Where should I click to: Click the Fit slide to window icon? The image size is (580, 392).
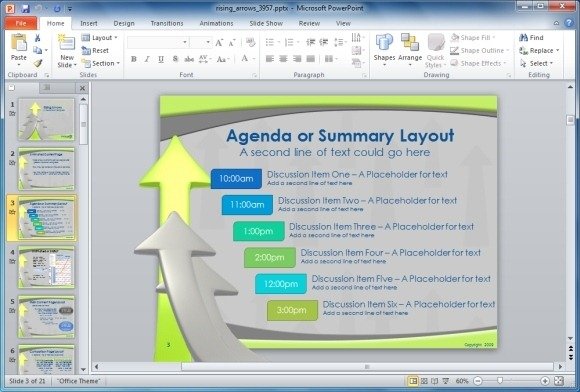[x=559, y=381]
